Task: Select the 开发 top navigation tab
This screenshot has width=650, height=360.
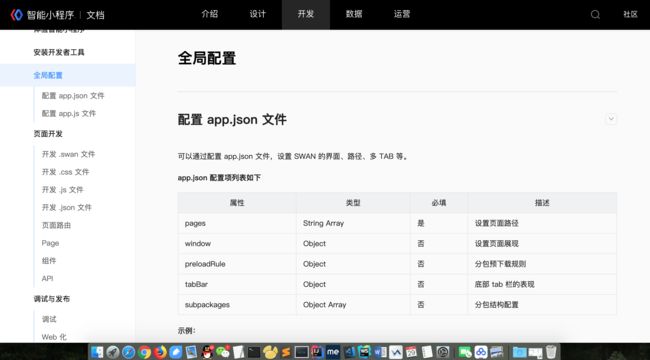Action: [306, 14]
